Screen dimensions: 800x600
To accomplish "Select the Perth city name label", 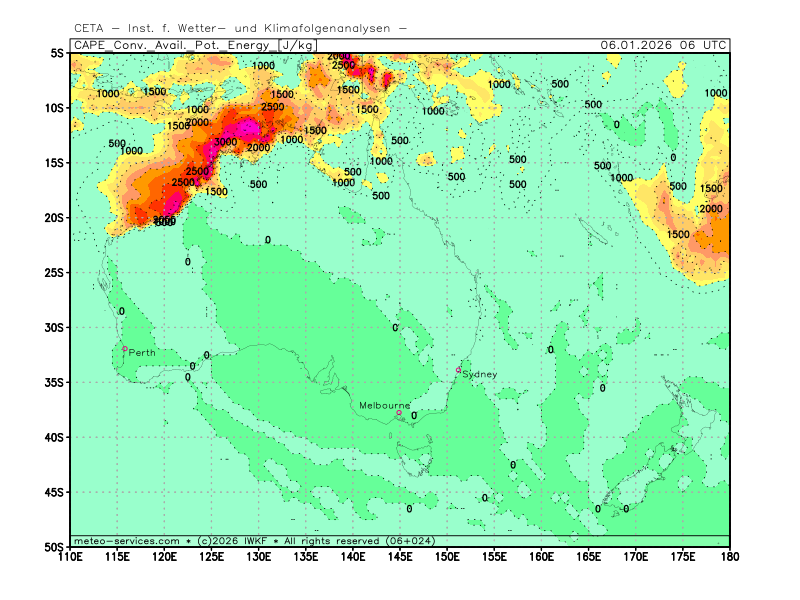I will [x=142, y=353].
